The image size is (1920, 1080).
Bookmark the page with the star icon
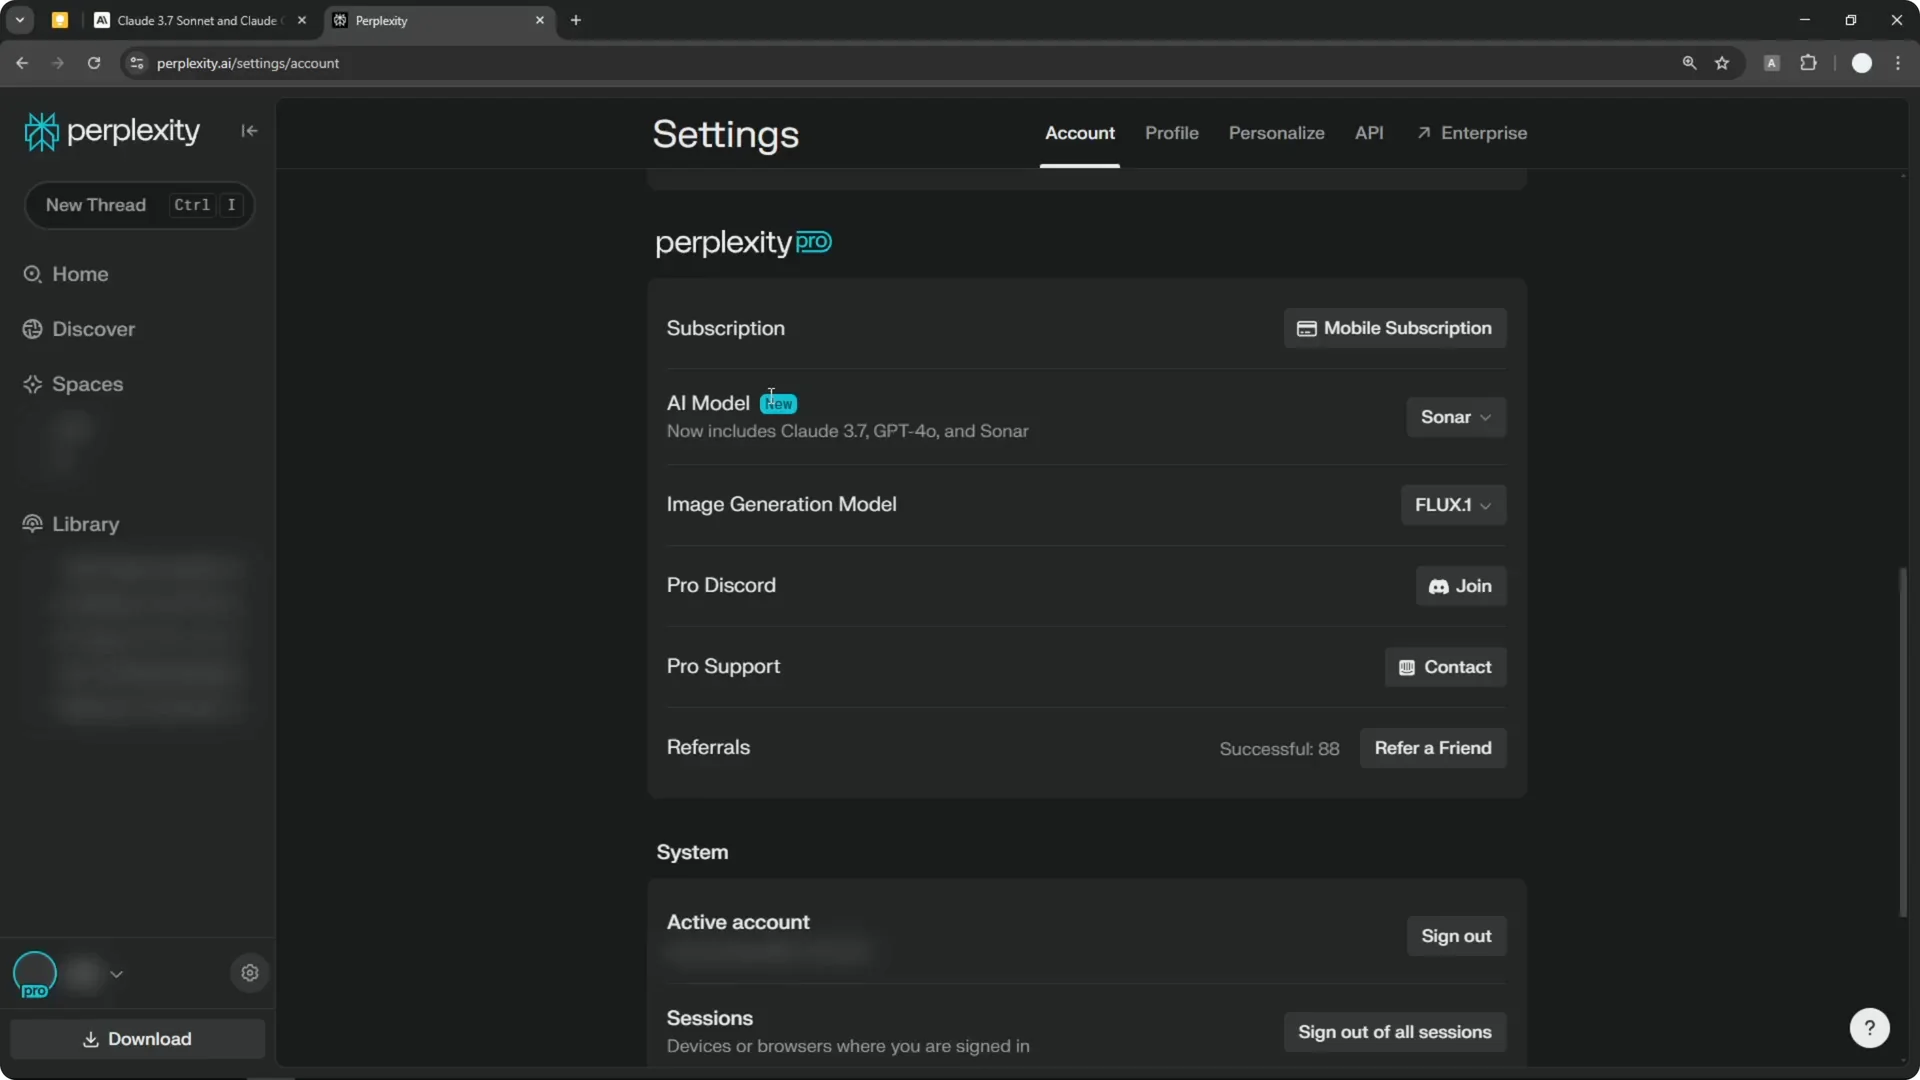coord(1723,63)
